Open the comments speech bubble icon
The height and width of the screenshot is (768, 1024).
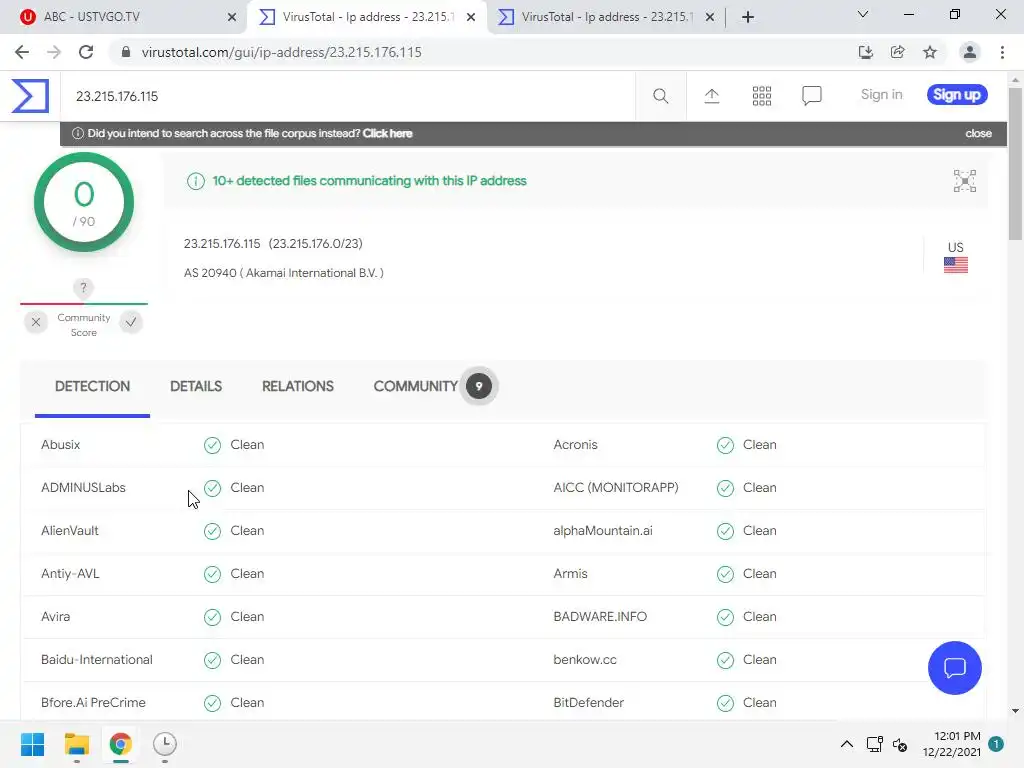pyautogui.click(x=811, y=96)
